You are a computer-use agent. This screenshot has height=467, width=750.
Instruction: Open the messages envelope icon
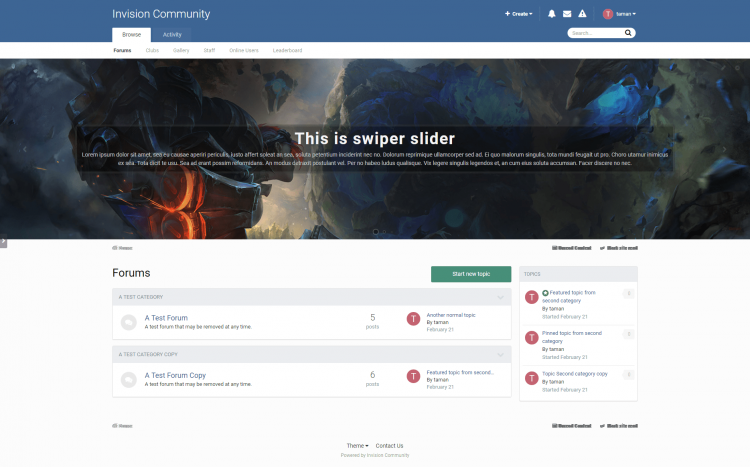tap(567, 14)
